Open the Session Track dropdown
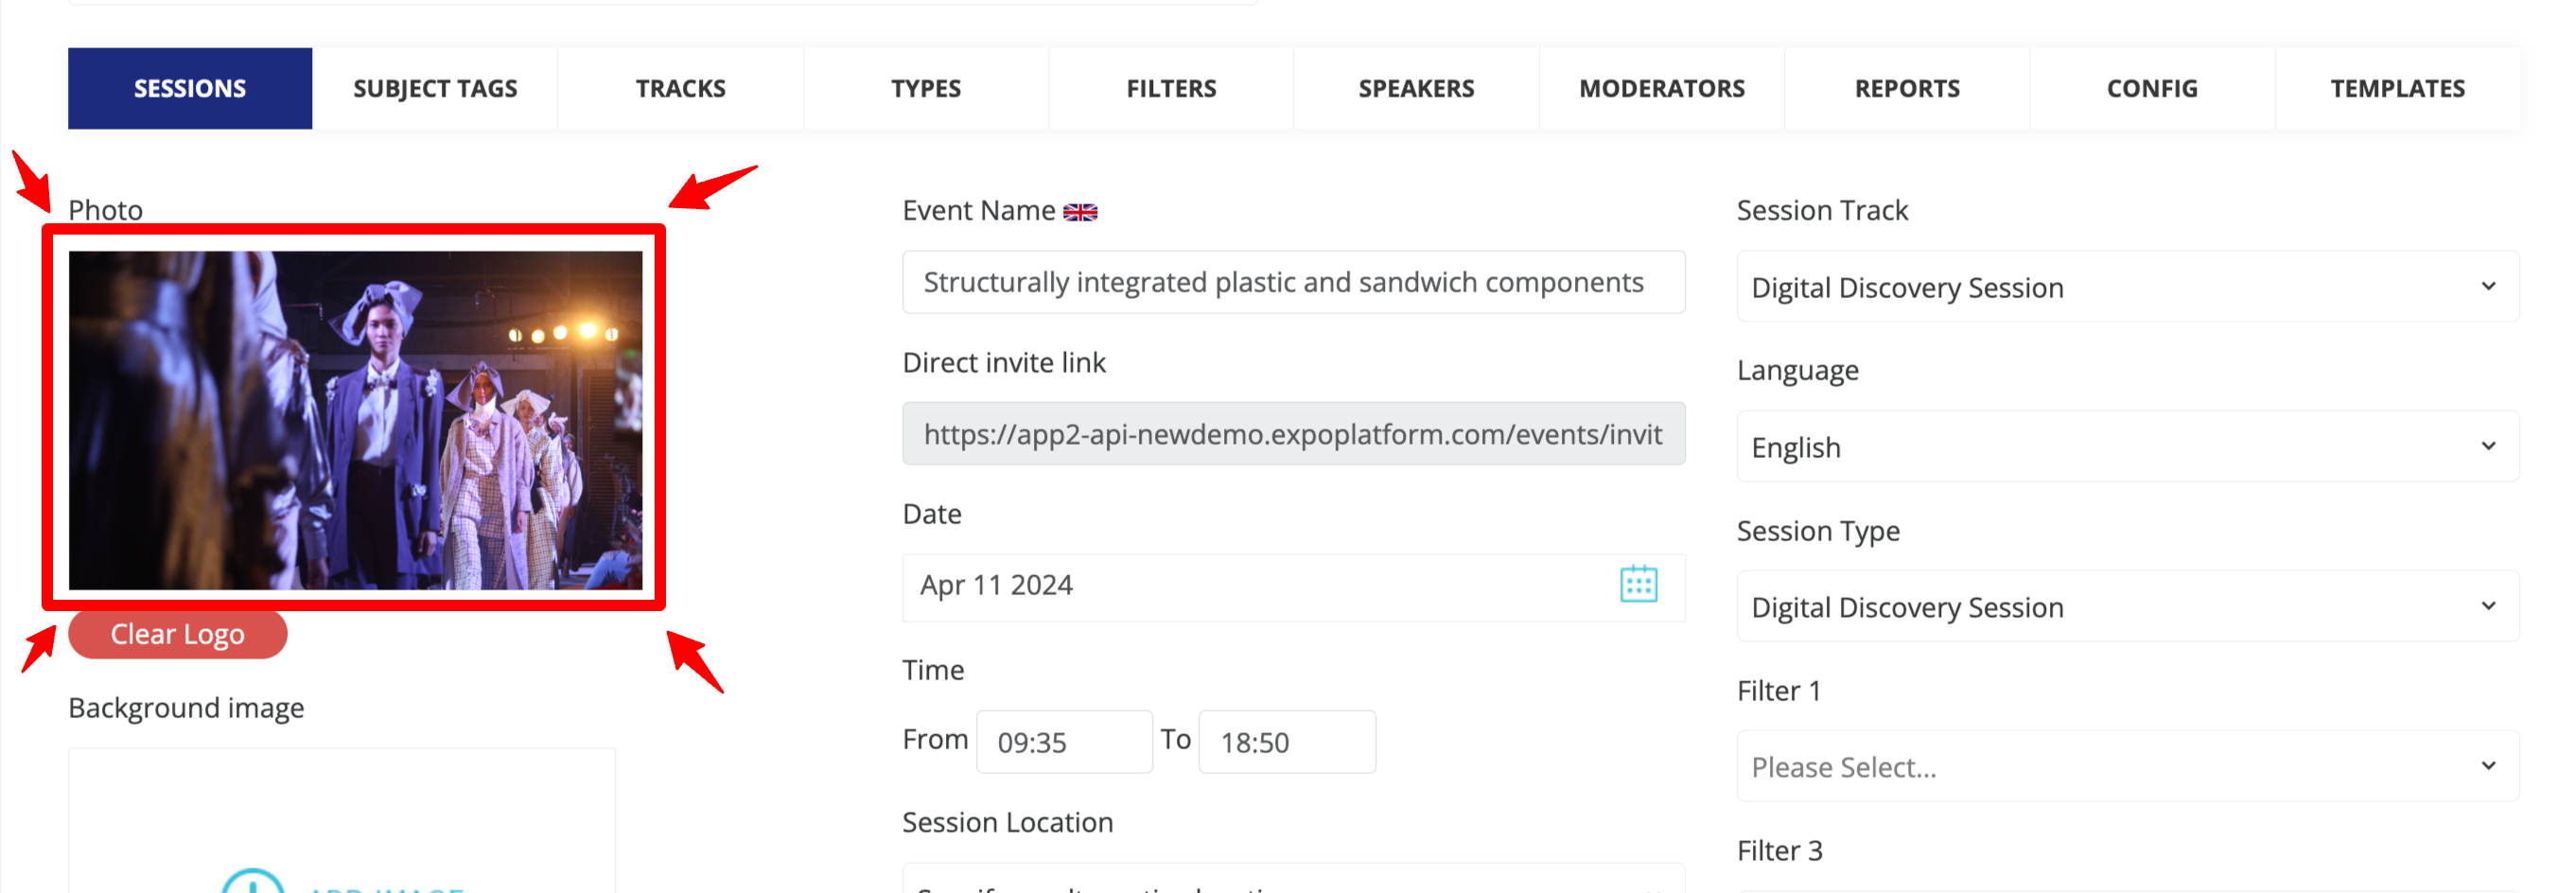This screenshot has height=893, width=2576. [x=2126, y=287]
